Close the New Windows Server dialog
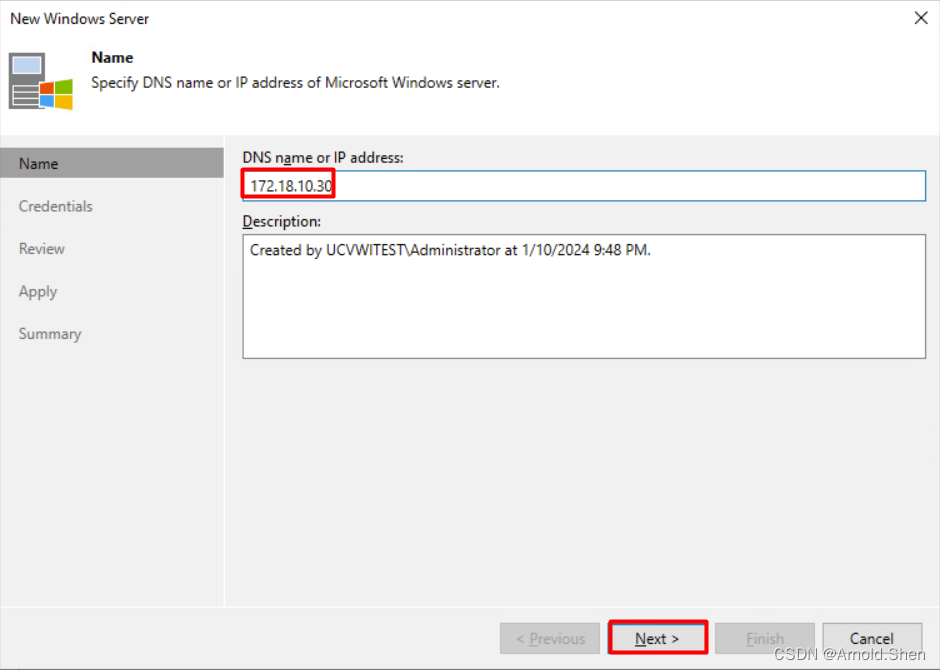This screenshot has width=940, height=670. (921, 18)
